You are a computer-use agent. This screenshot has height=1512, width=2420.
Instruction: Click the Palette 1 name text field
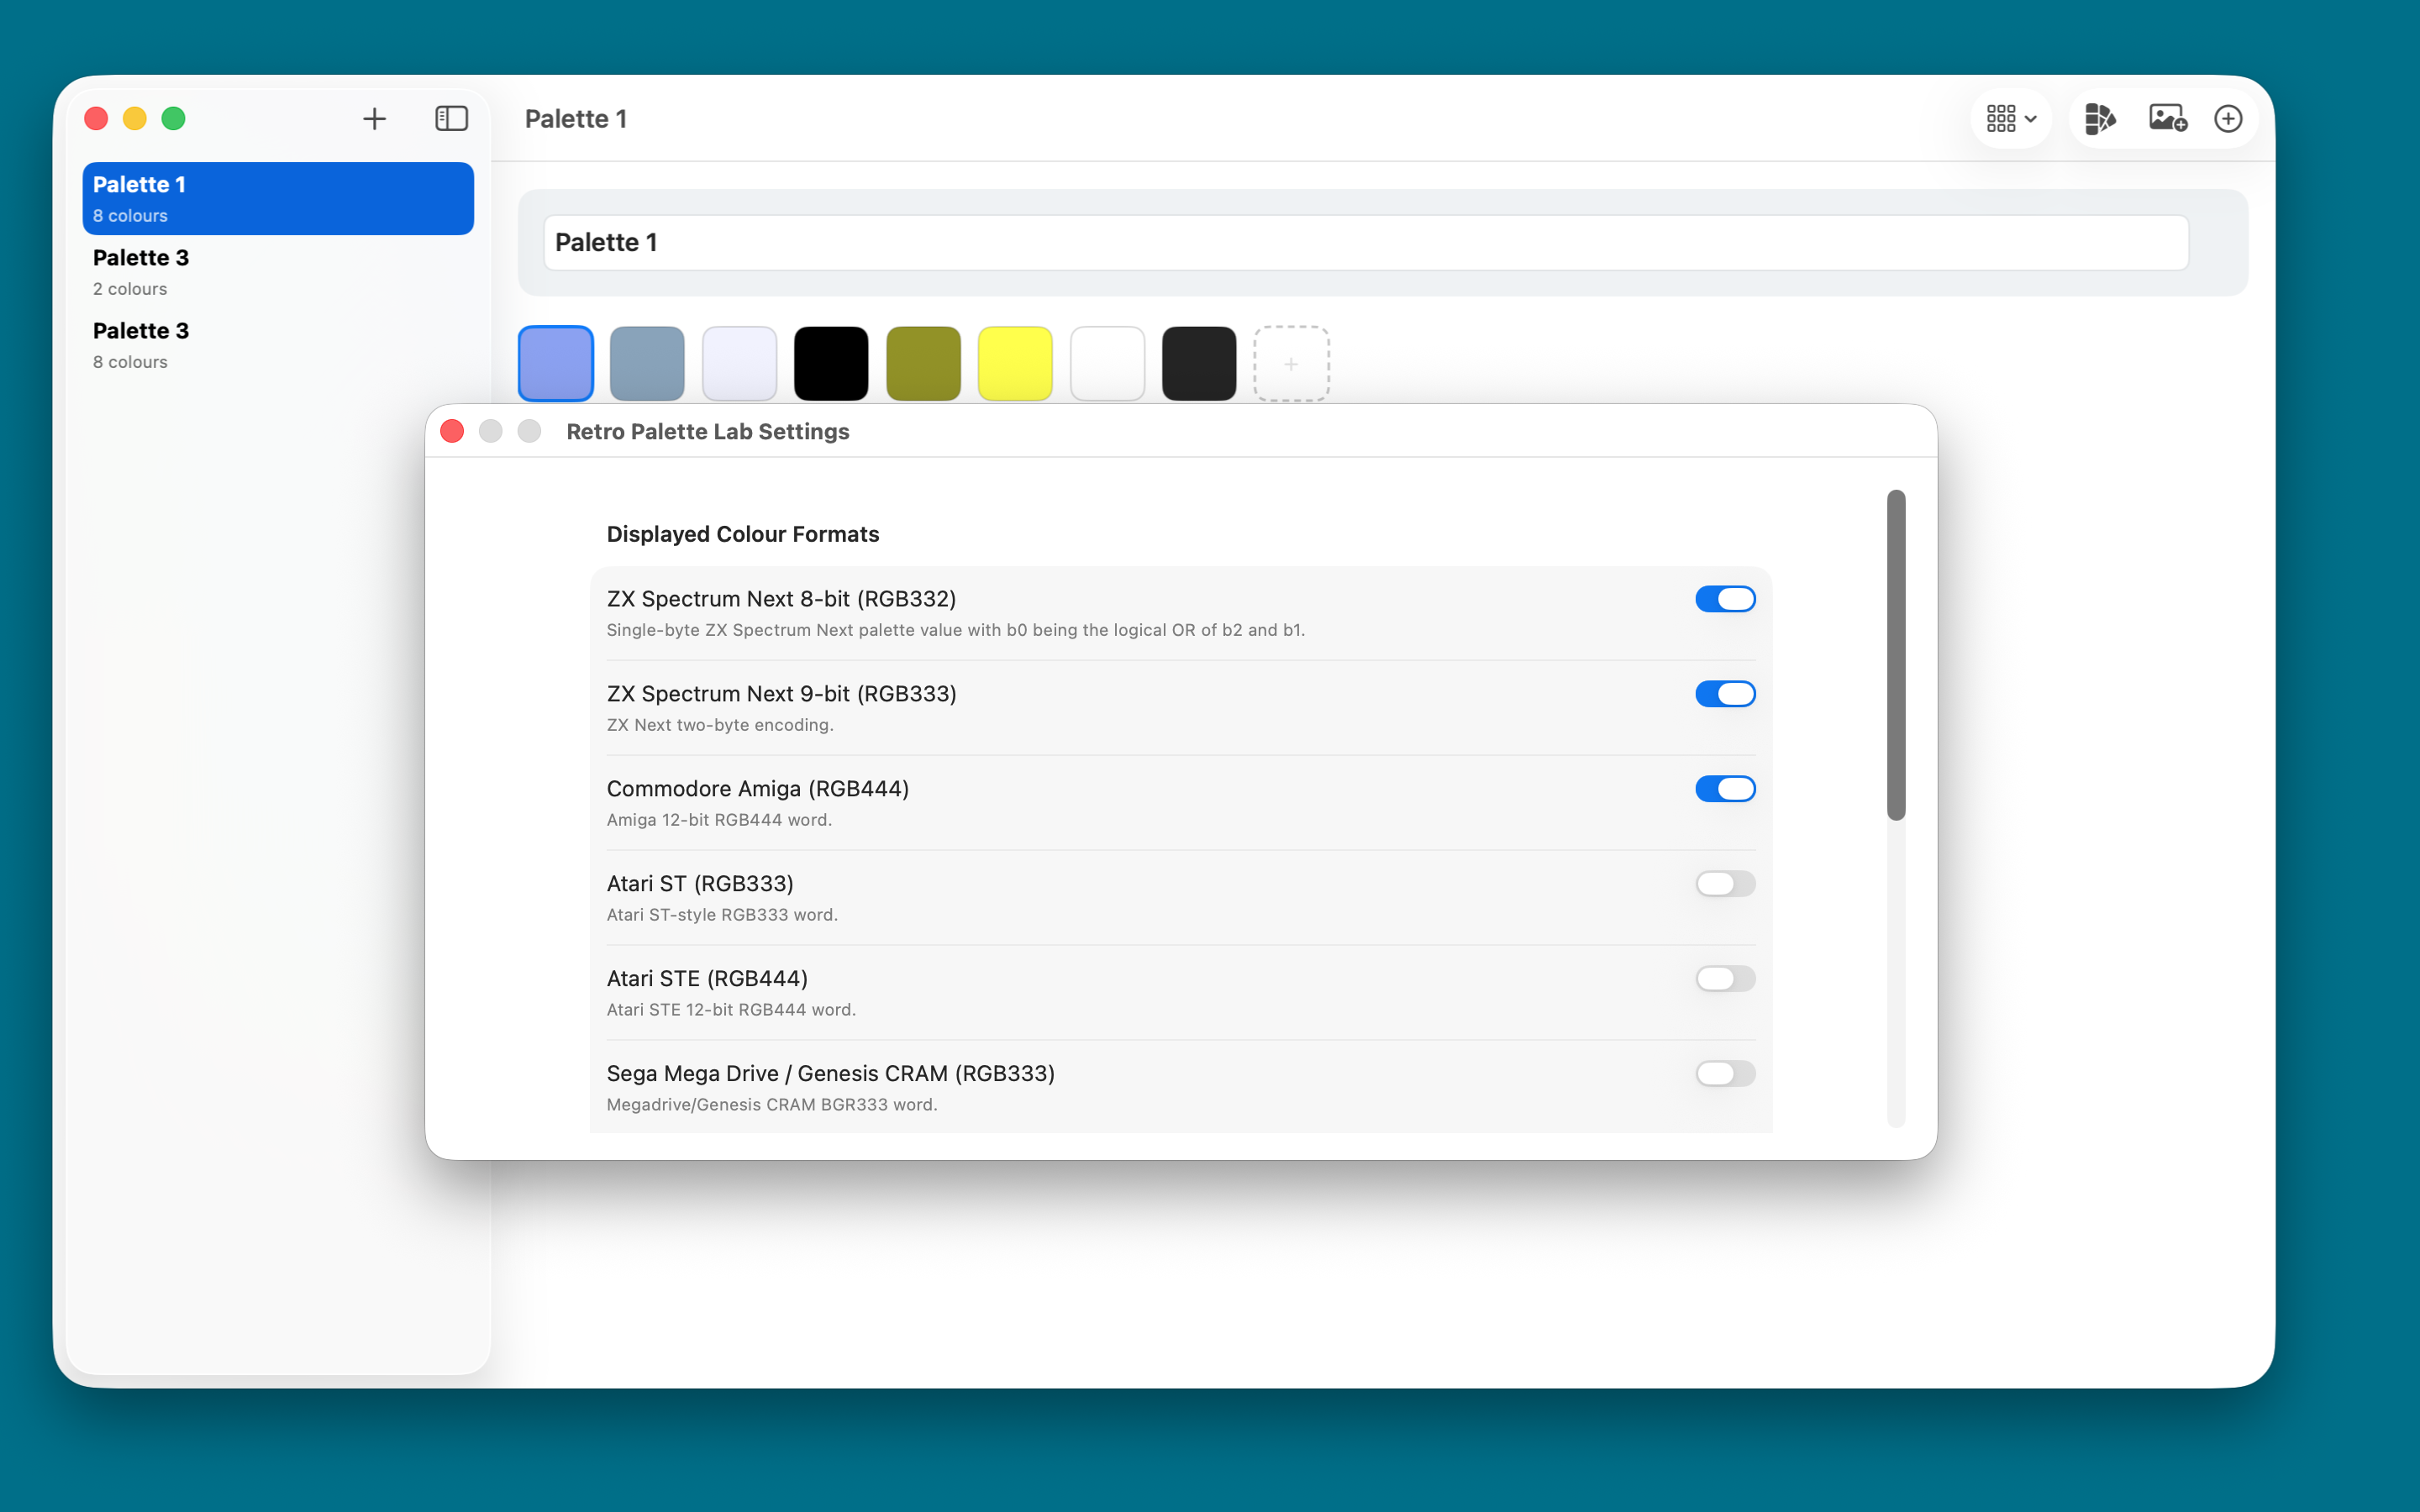point(1365,243)
